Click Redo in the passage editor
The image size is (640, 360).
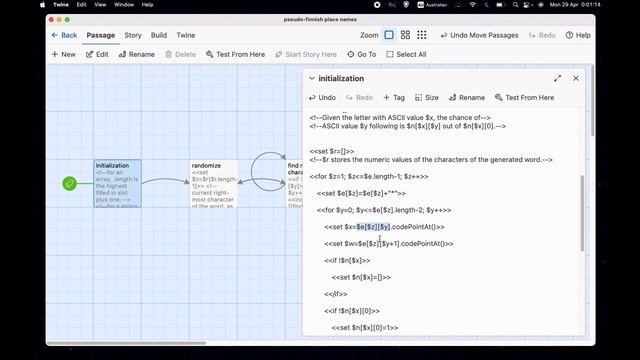click(x=359, y=98)
